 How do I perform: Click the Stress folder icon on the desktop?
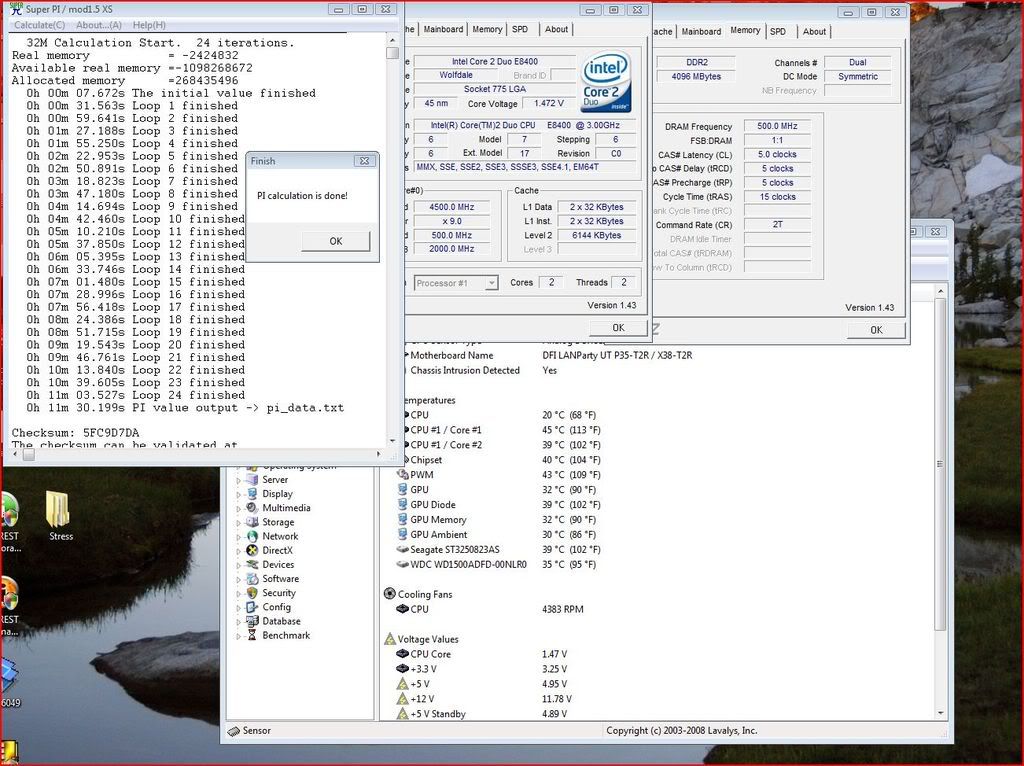pyautogui.click(x=58, y=509)
